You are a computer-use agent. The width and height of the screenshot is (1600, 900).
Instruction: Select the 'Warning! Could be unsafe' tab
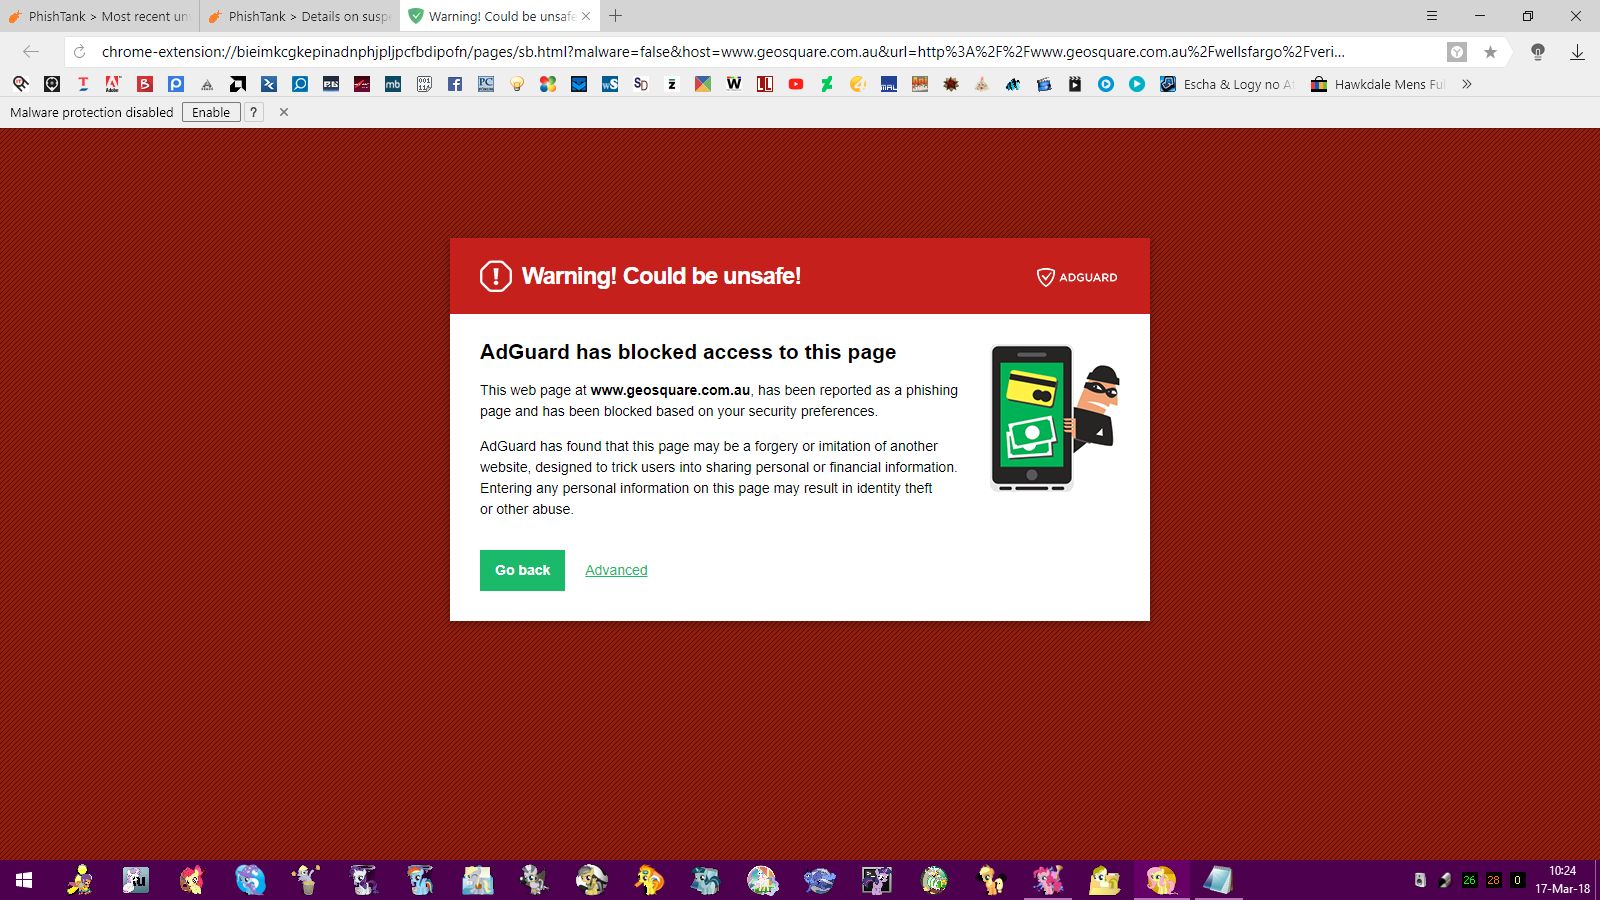coord(500,16)
